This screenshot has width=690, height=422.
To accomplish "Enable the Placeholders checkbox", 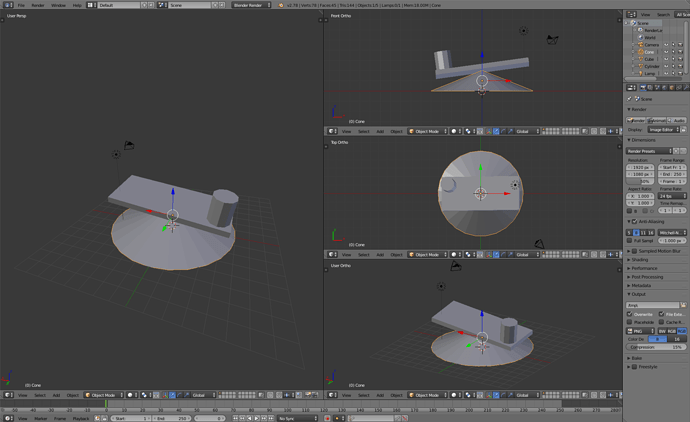I will click(629, 322).
